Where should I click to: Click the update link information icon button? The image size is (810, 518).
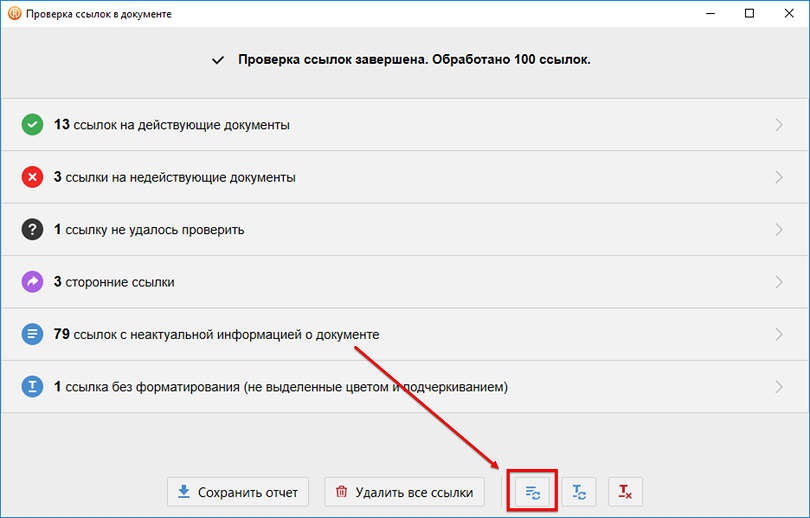coord(532,492)
